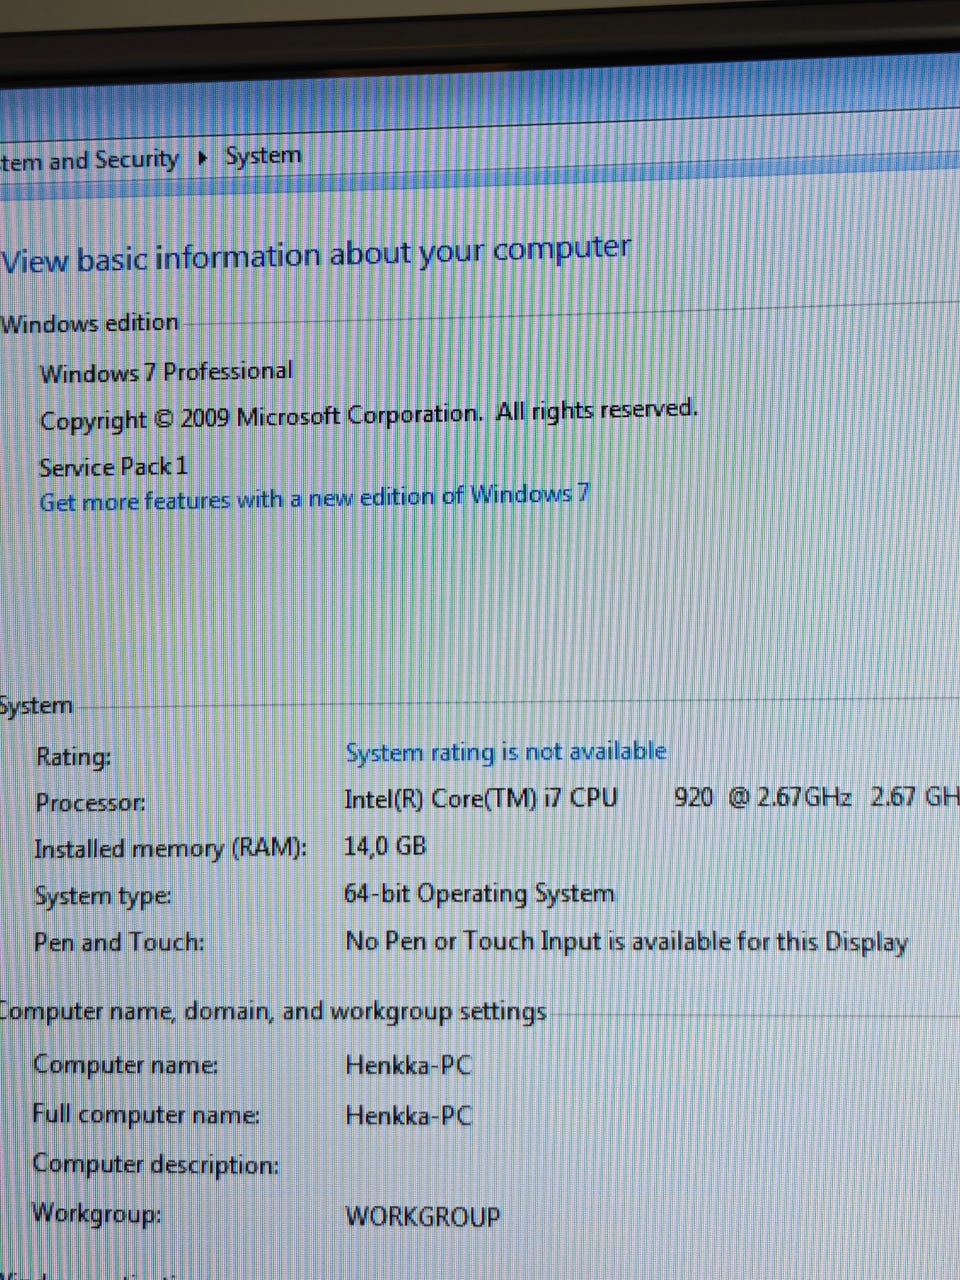Select the 'WORKGROUP' value

422,1216
